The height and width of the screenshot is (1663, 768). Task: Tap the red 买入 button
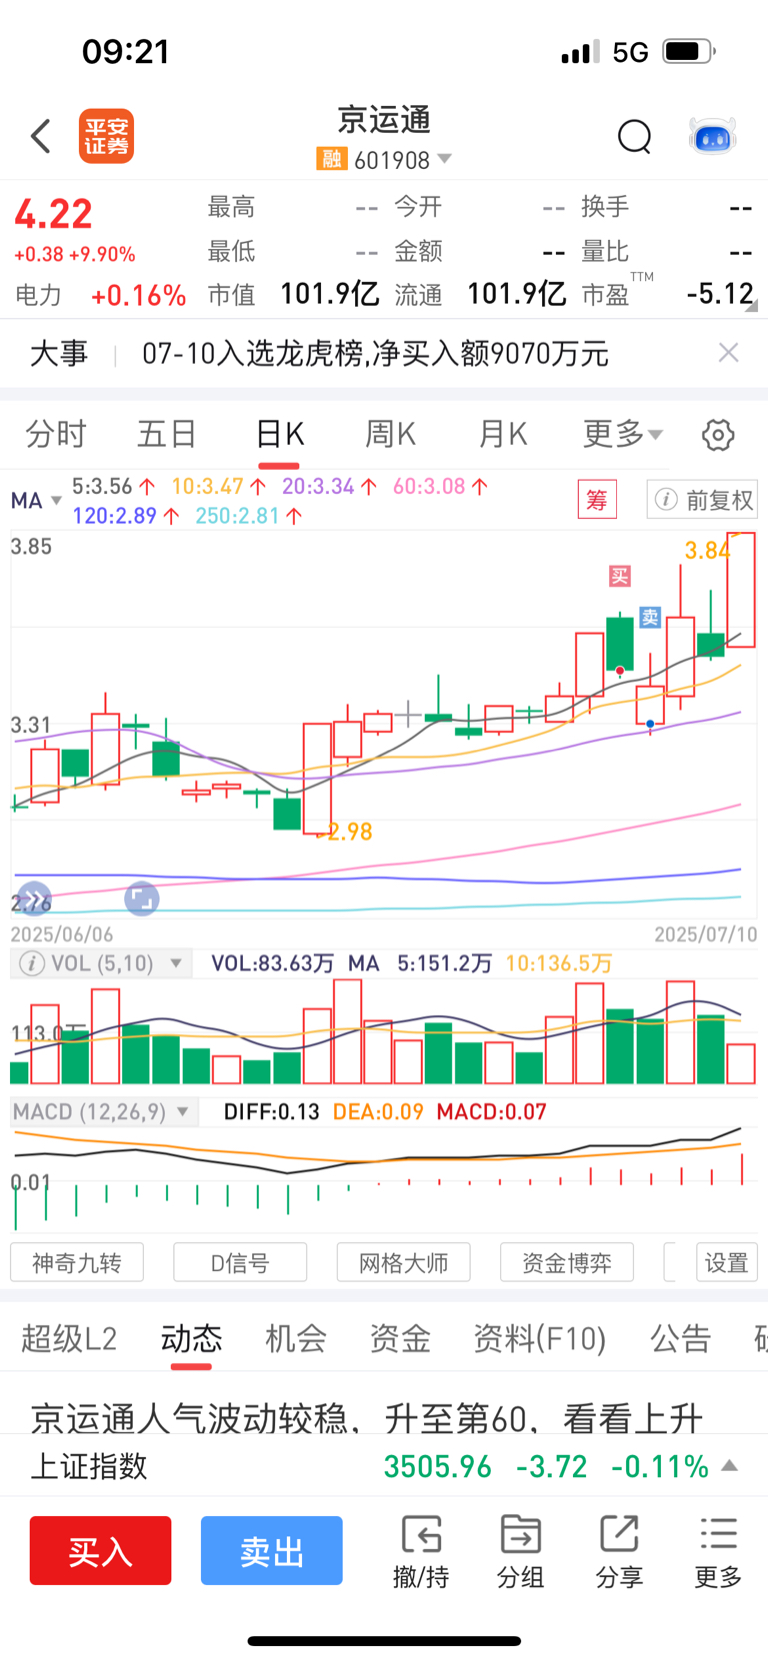[x=100, y=1551]
